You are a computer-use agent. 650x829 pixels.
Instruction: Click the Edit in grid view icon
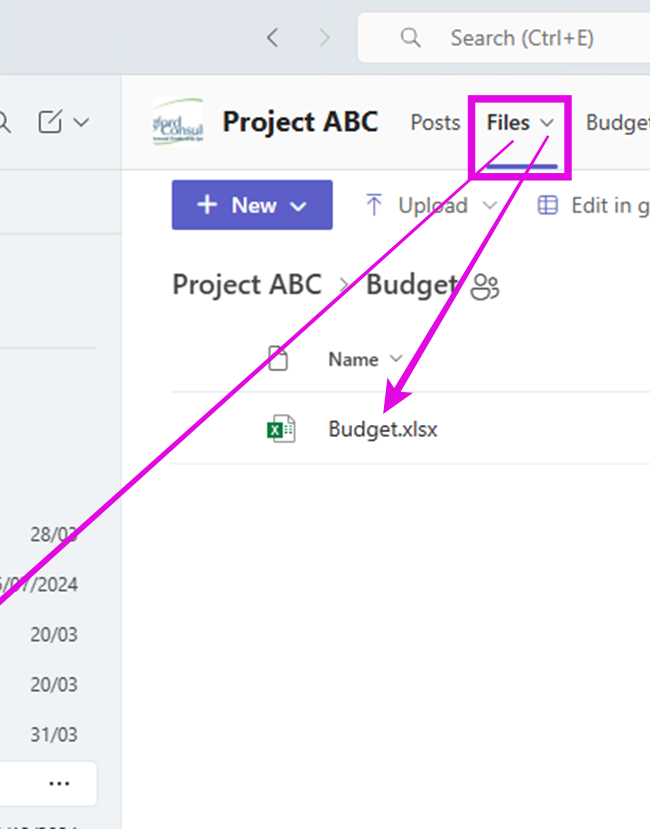(547, 205)
